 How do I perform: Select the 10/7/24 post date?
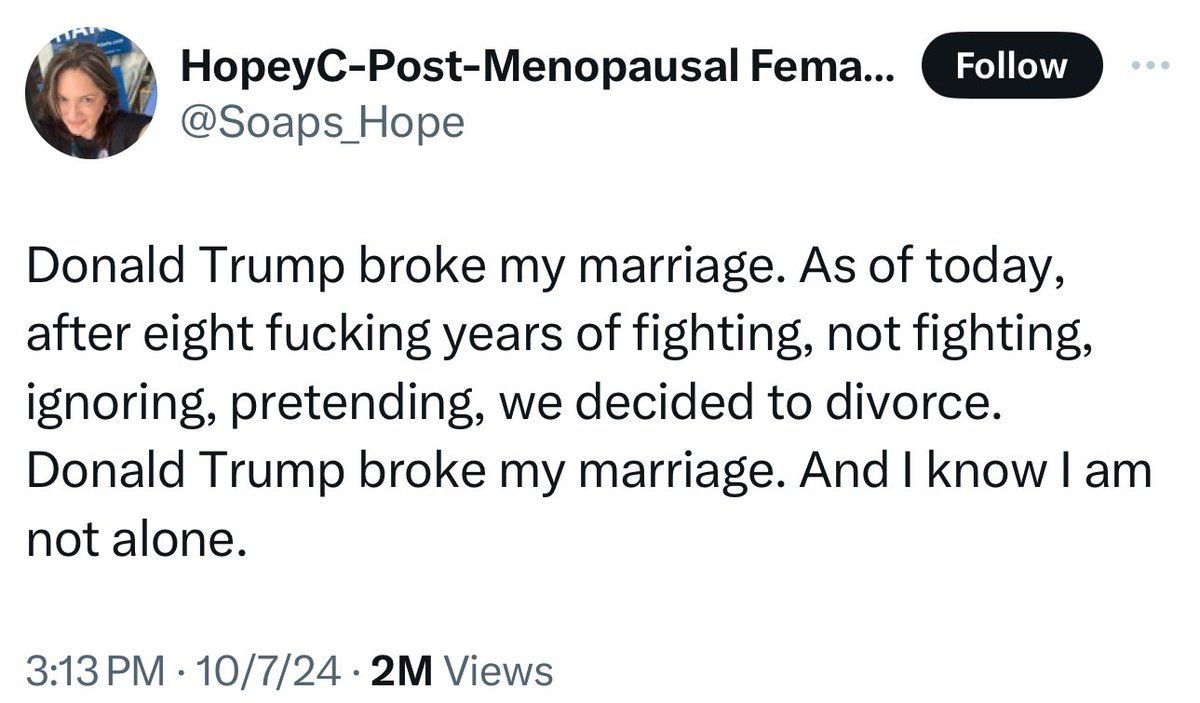[x=266, y=669]
